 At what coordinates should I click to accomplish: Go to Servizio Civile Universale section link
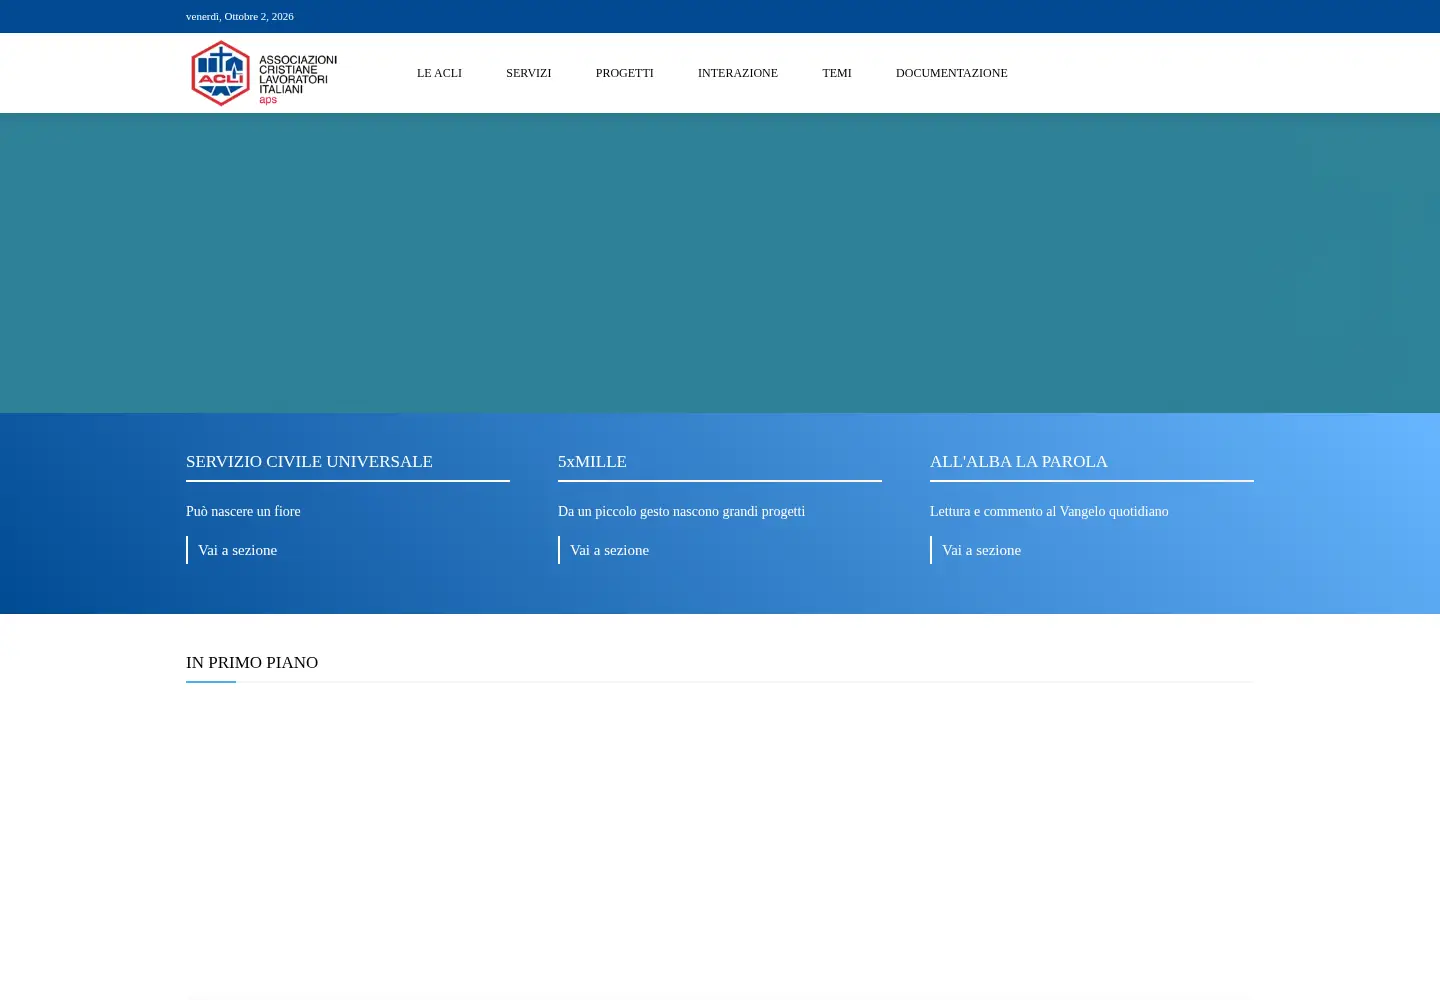click(x=237, y=550)
